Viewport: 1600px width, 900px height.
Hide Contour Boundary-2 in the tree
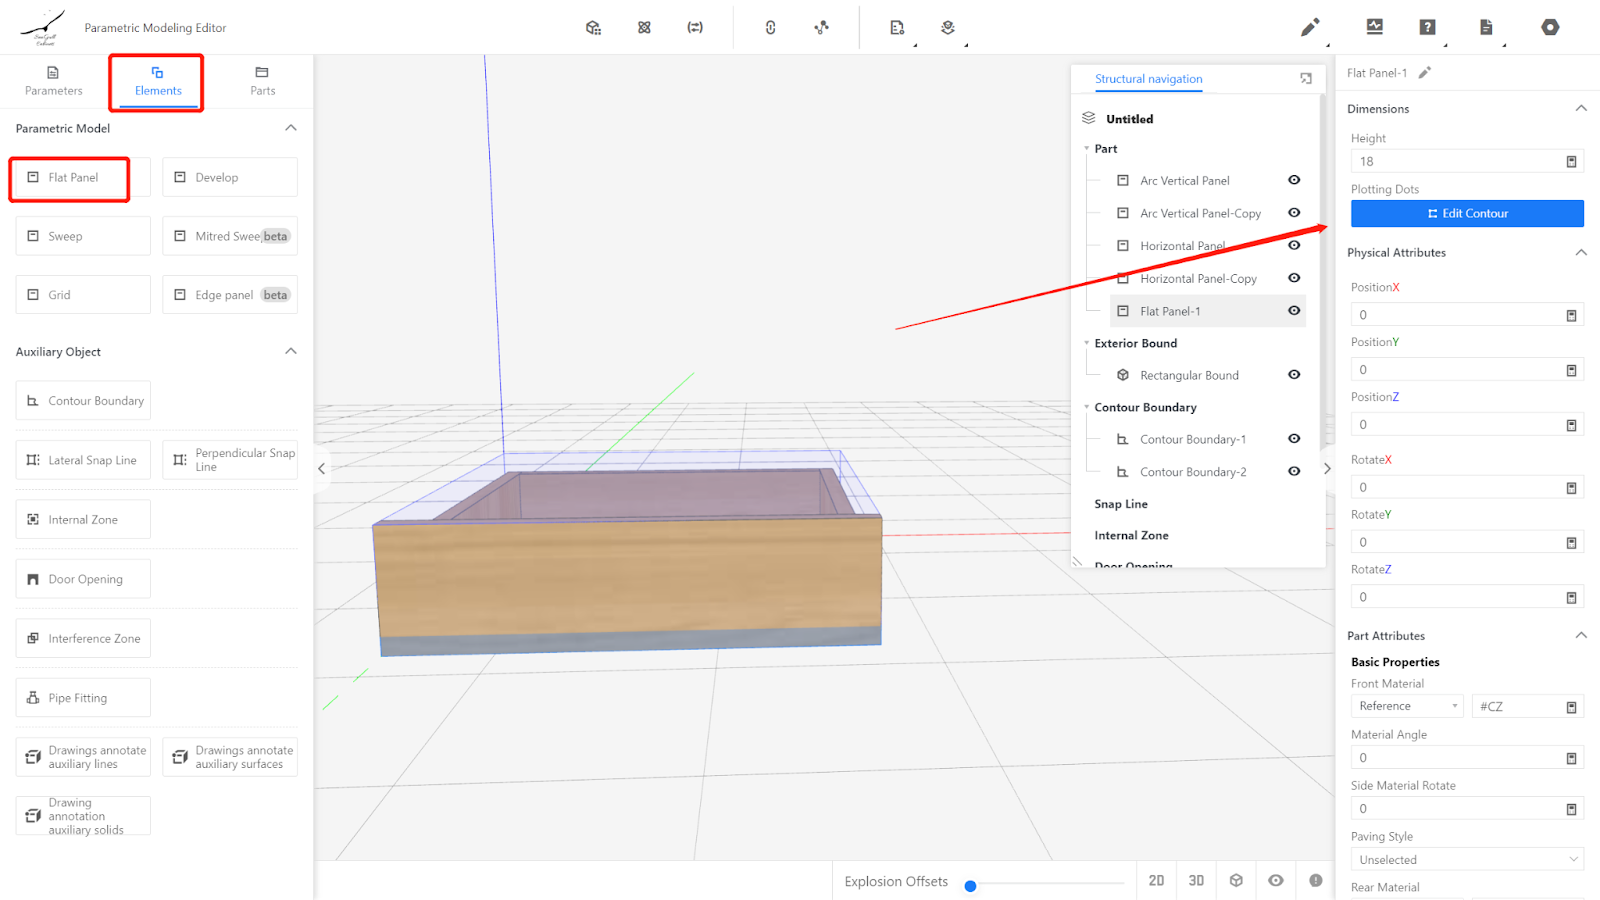click(x=1294, y=472)
